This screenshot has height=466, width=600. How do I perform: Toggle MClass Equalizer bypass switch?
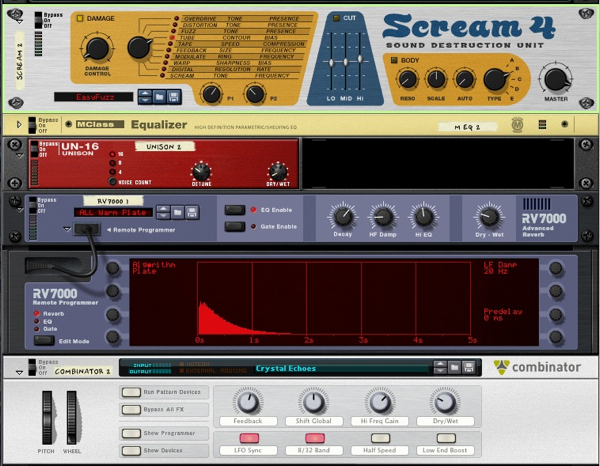[x=33, y=125]
